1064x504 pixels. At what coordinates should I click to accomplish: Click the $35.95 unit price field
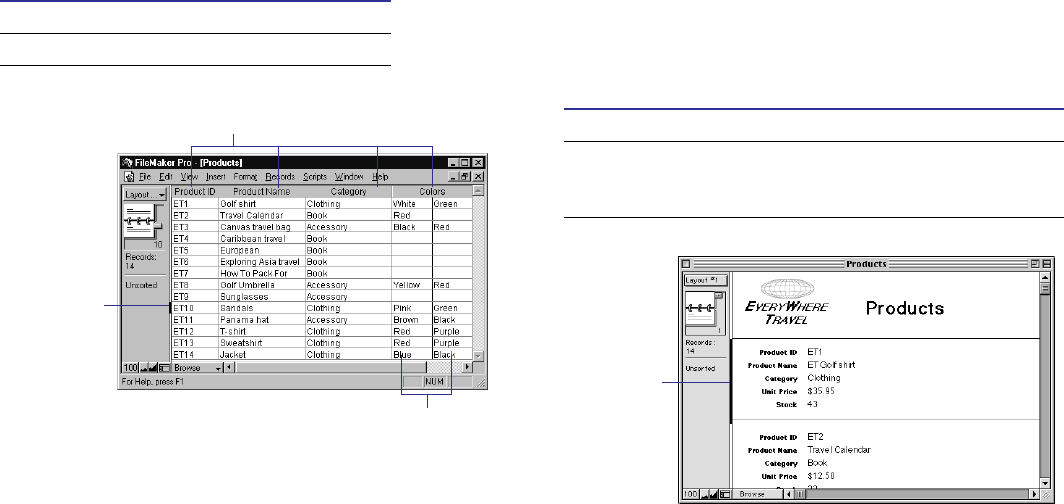(x=821, y=391)
